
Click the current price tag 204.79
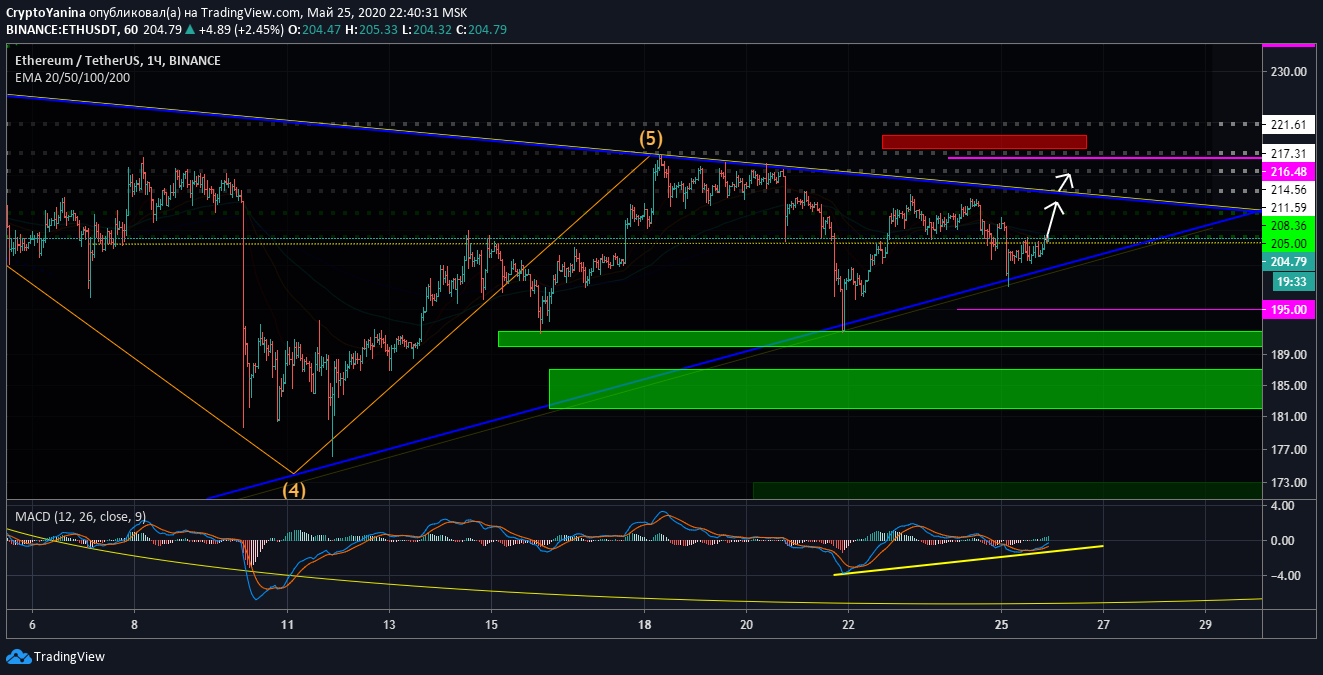(1289, 262)
